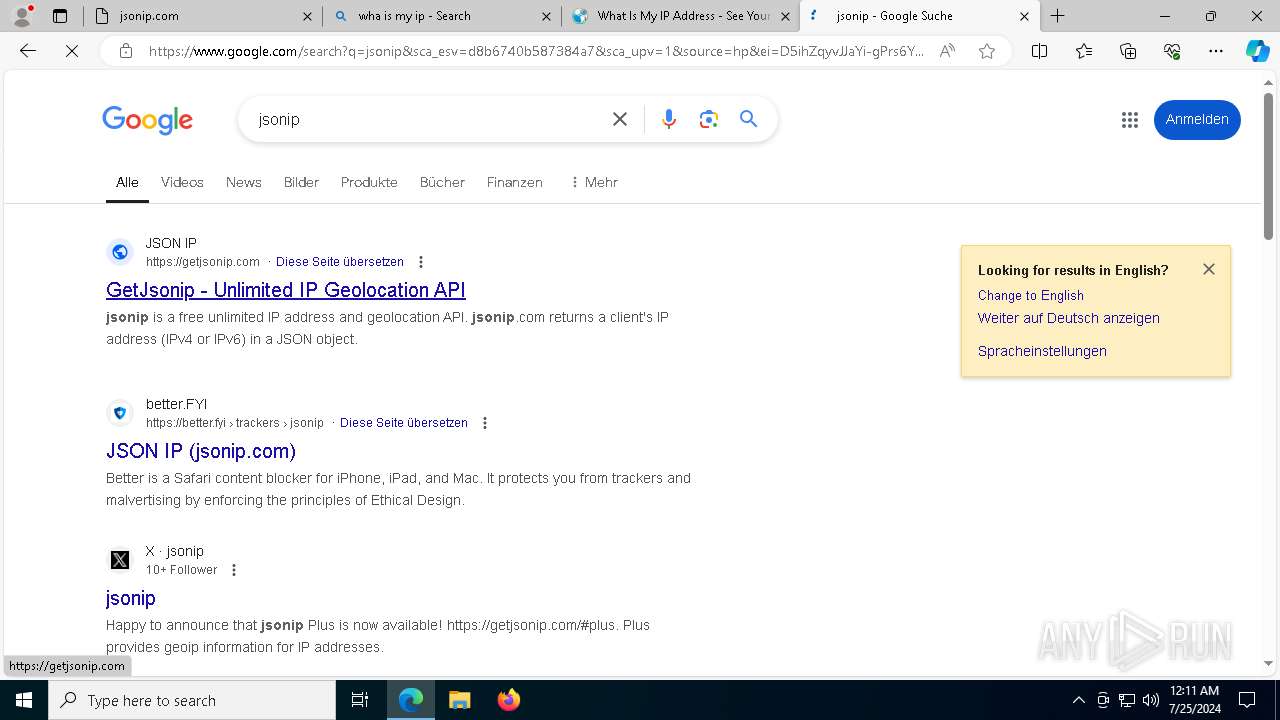Activate the Read aloud icon

[946, 51]
